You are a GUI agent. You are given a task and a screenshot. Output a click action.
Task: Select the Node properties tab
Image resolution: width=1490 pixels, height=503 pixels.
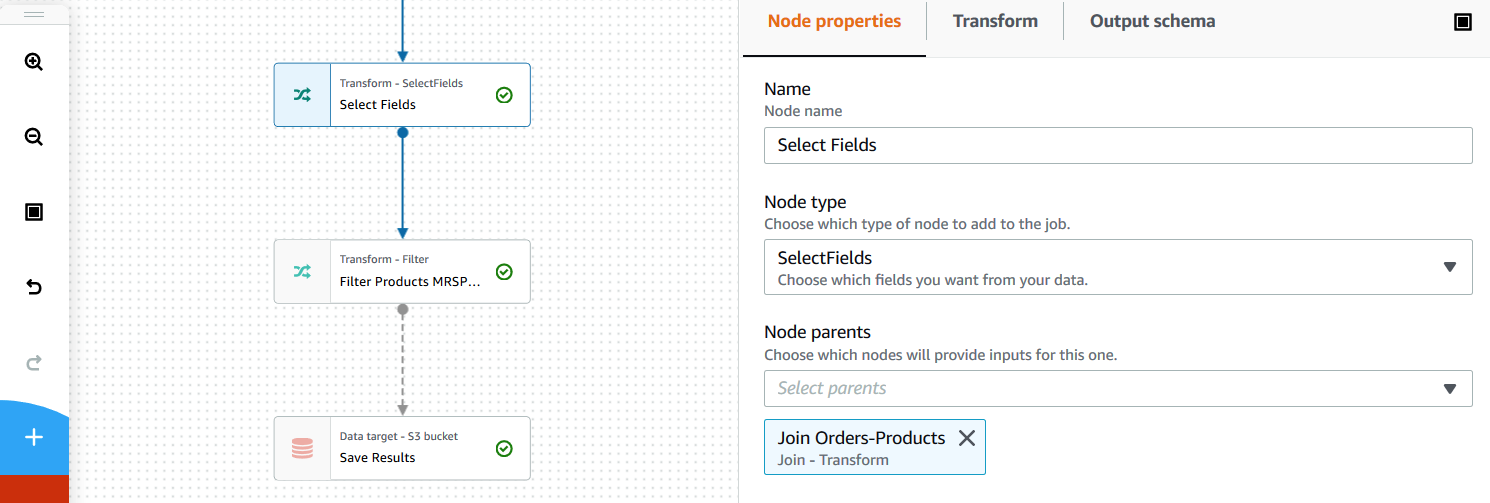click(834, 21)
